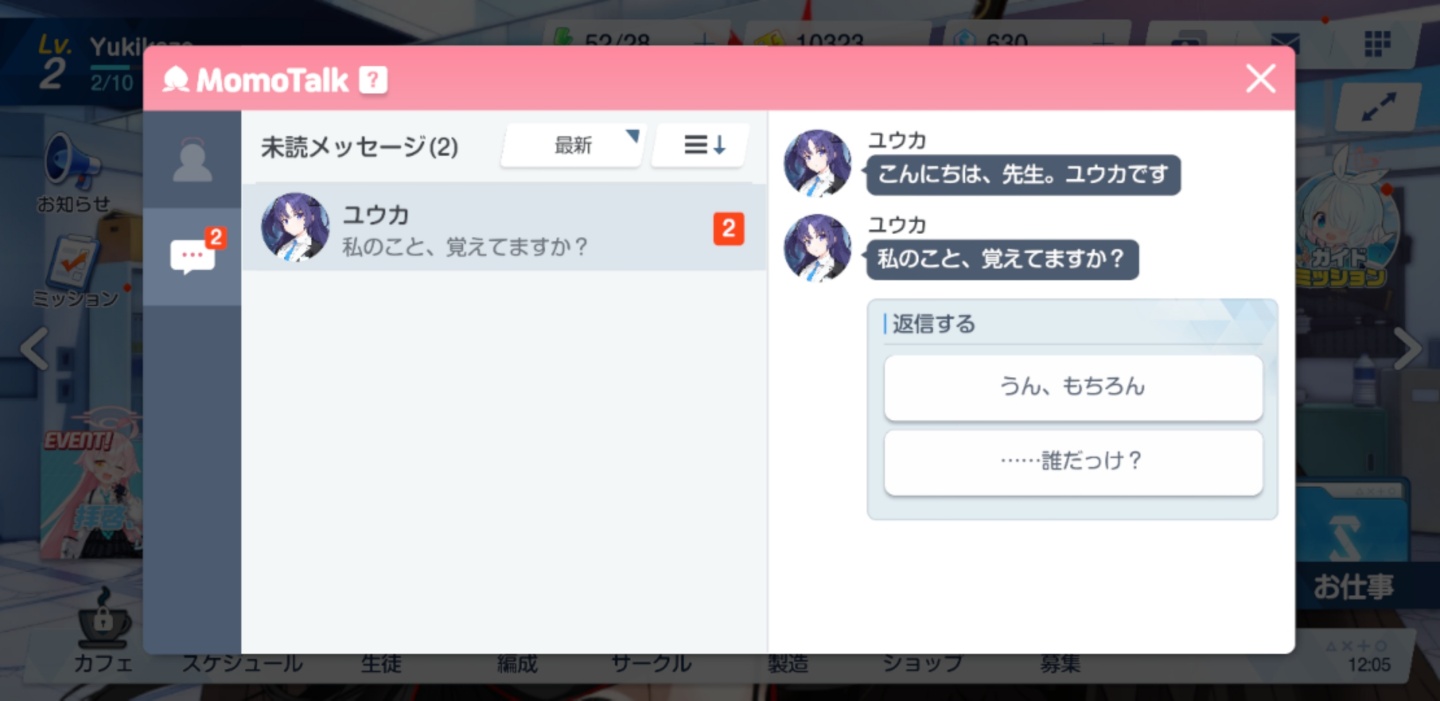
Task: Click Yuuka's avatar beside 私のこと message bubble
Action: point(817,247)
